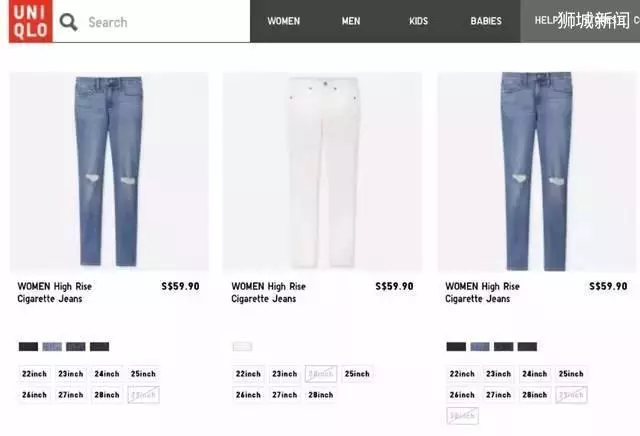Screen dimensions: 640x436
Task: Click white jeans product title link
Action: pyautogui.click(x=269, y=292)
